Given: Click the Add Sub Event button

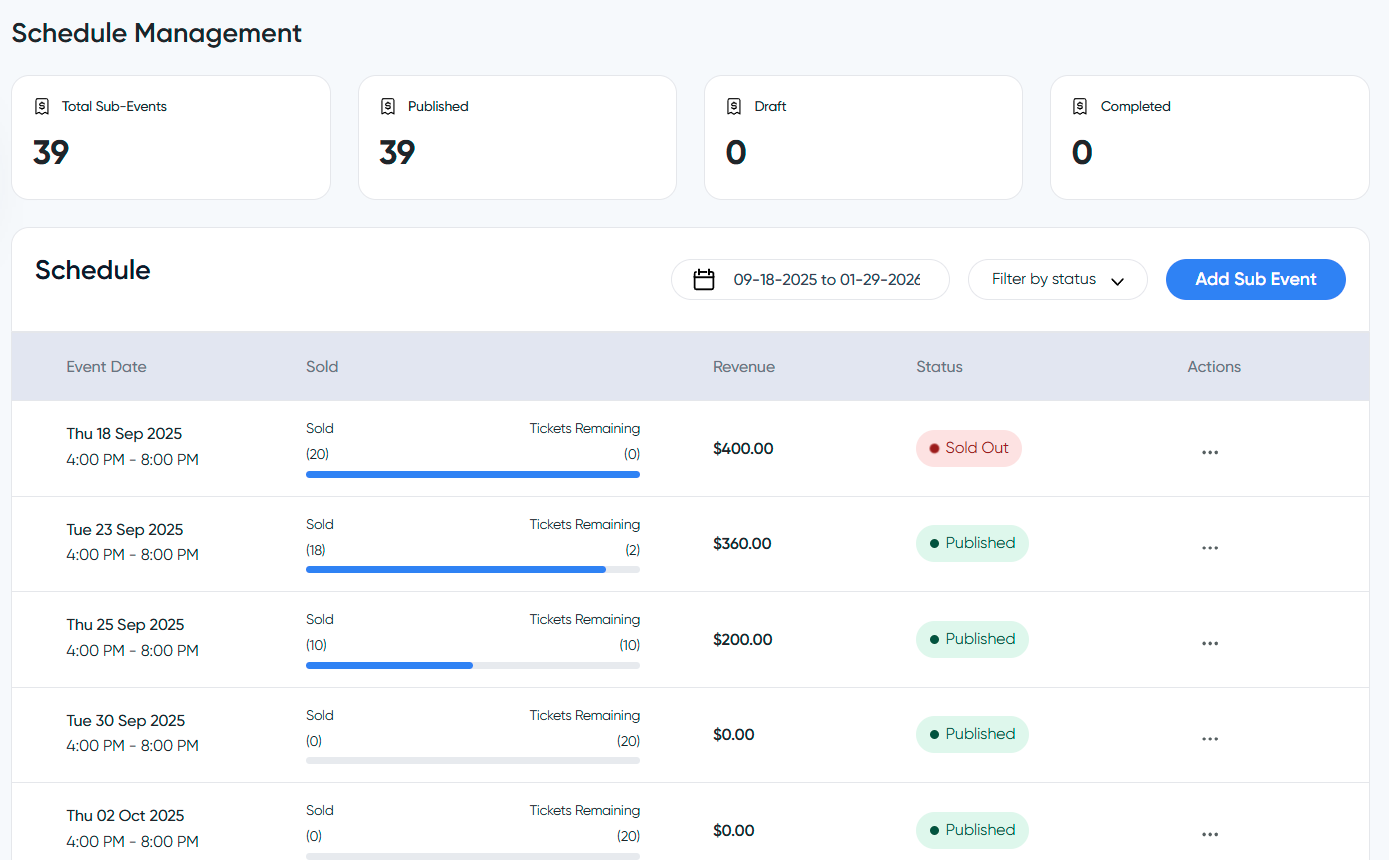Looking at the screenshot, I should pyautogui.click(x=1255, y=280).
